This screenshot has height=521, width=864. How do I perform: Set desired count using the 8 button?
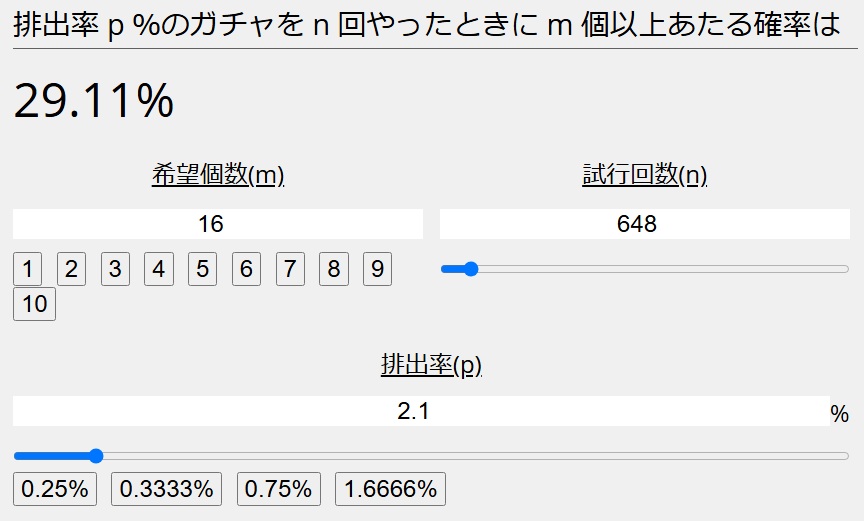click(x=334, y=269)
